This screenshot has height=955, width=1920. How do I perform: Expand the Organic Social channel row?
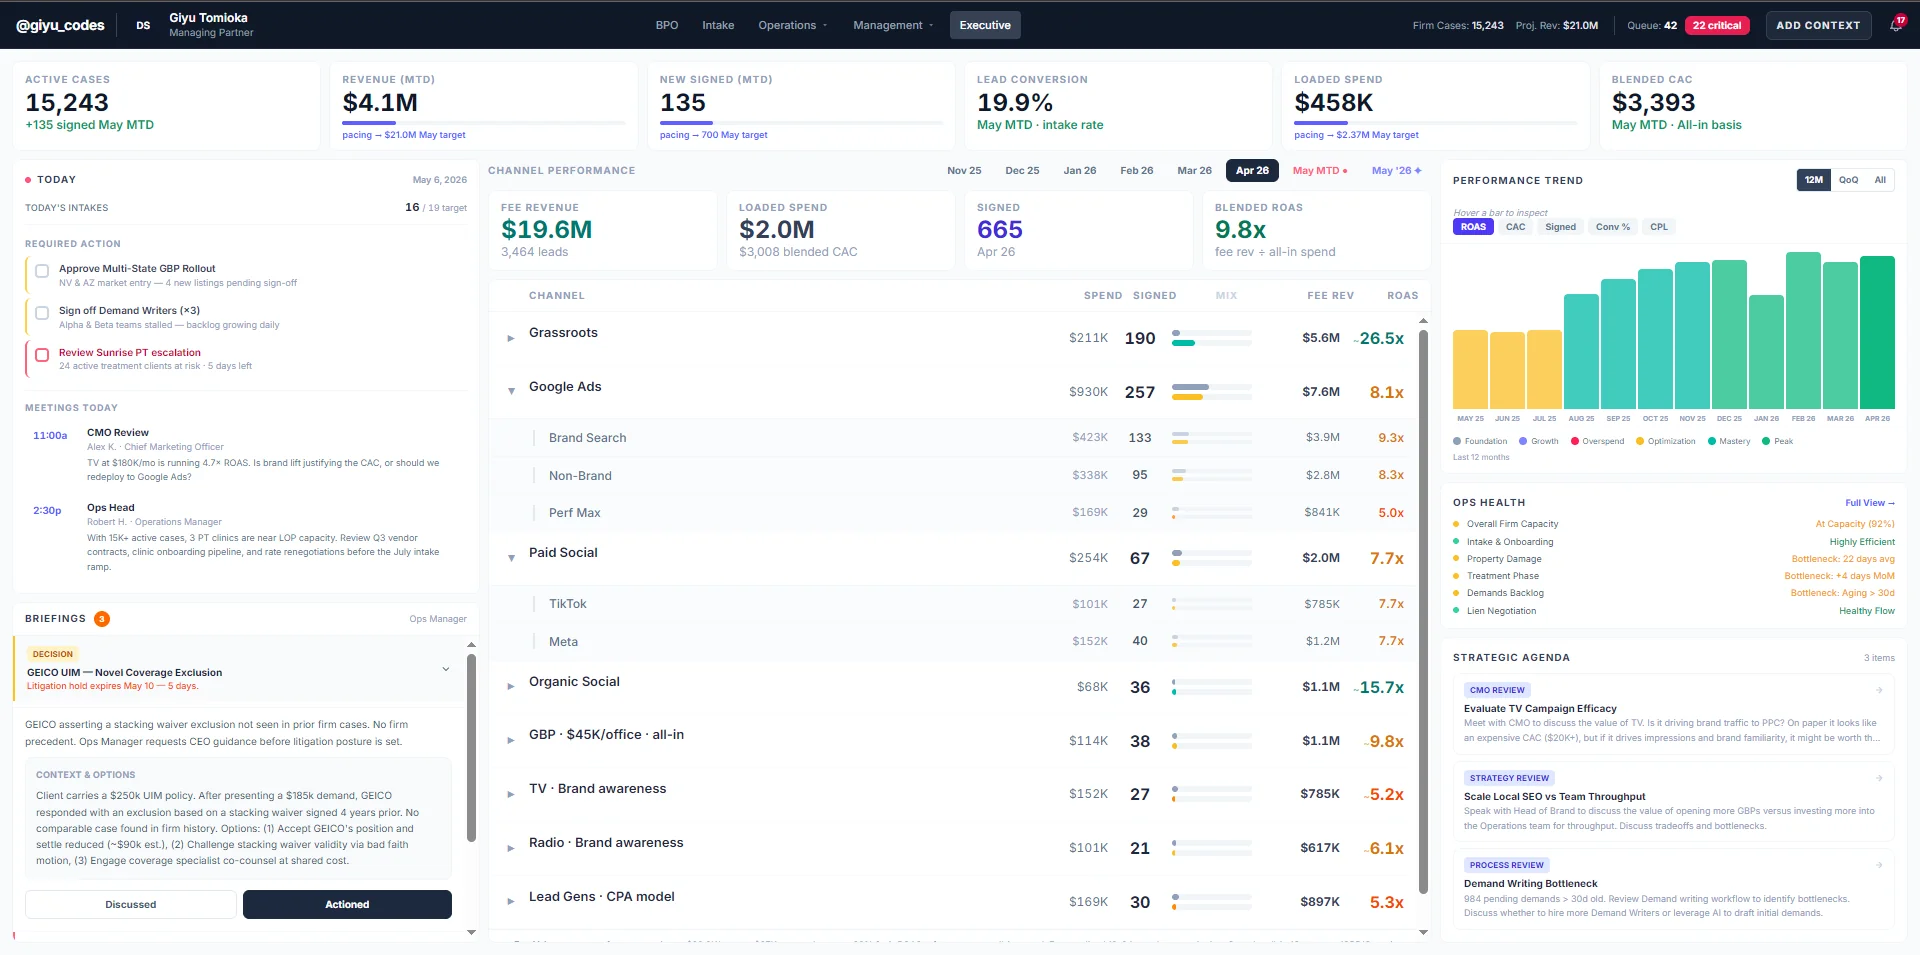pyautogui.click(x=511, y=686)
